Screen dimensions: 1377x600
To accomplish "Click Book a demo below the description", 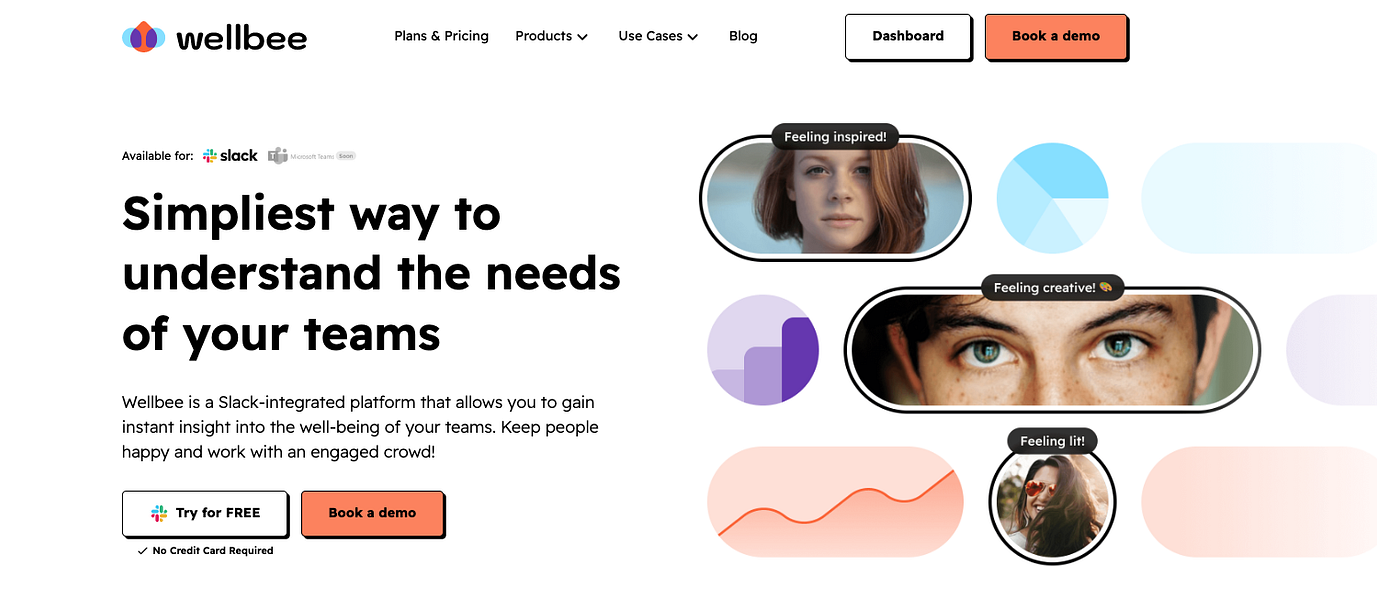I will (x=372, y=513).
